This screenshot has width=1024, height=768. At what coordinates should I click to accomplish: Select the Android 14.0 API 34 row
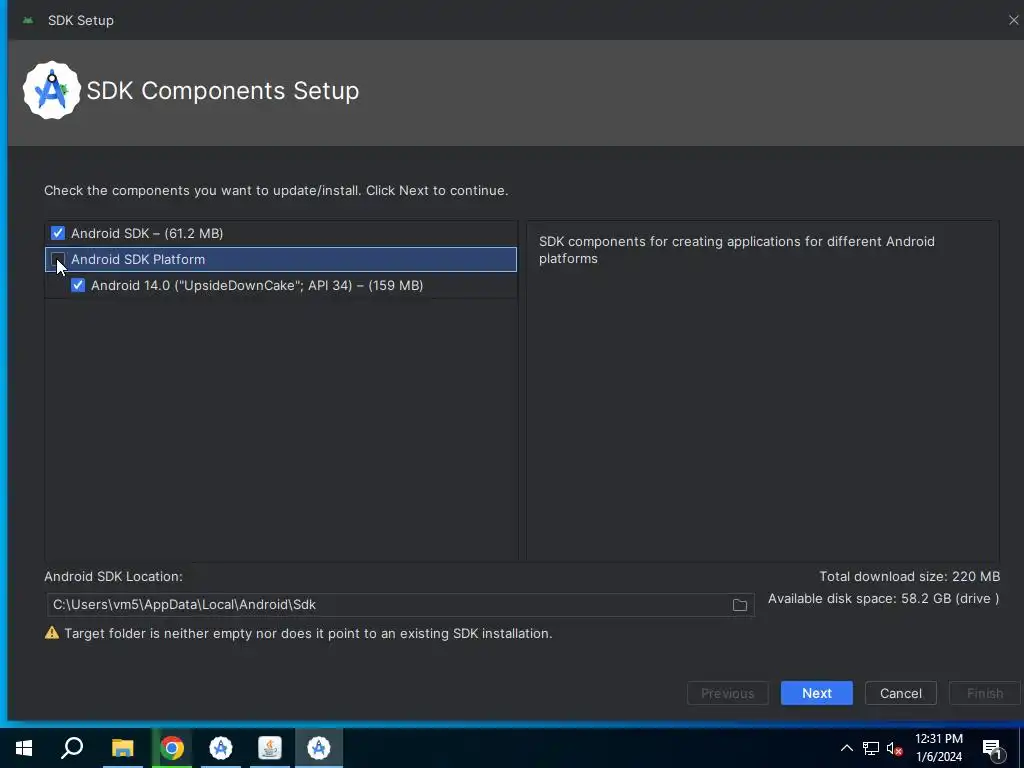(281, 285)
